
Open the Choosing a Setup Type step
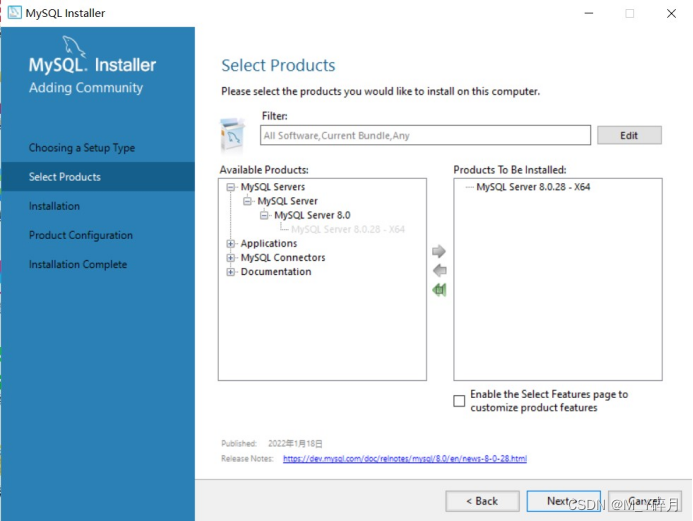(82, 148)
